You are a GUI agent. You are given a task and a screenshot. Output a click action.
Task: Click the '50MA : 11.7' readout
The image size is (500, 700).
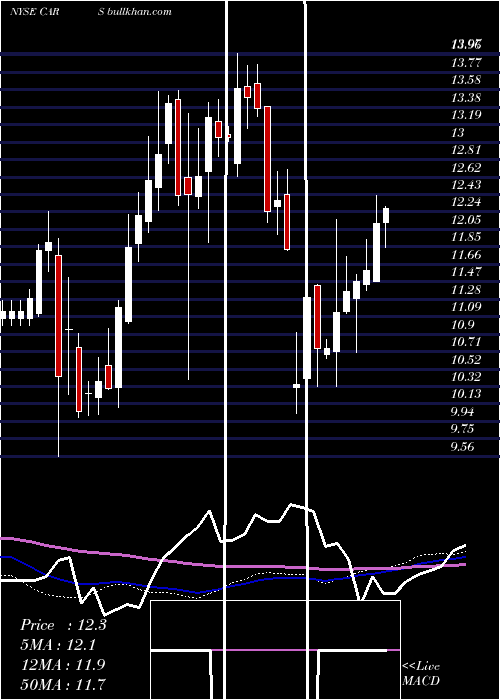(x=63, y=684)
